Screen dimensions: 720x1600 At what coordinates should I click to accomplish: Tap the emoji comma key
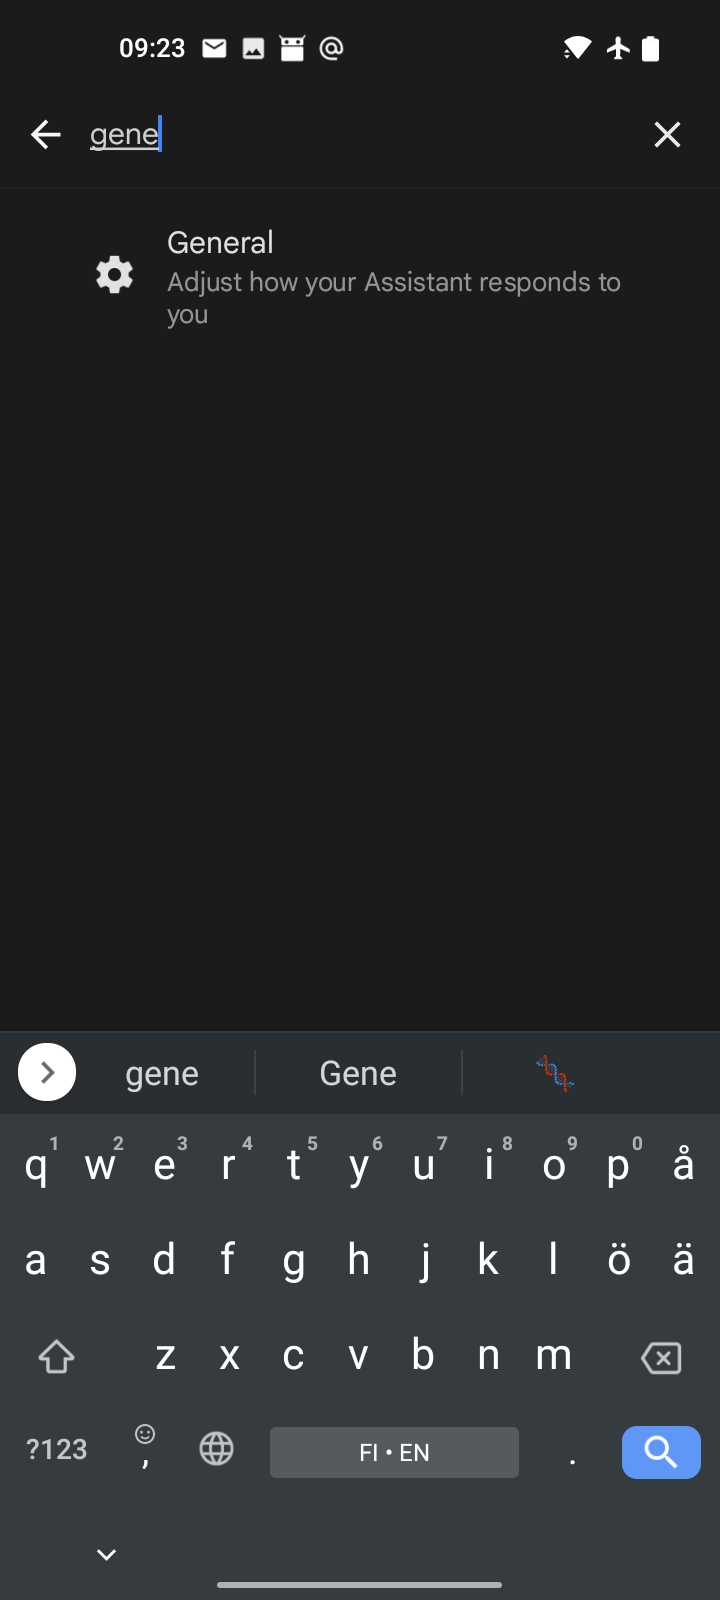[x=145, y=1448]
